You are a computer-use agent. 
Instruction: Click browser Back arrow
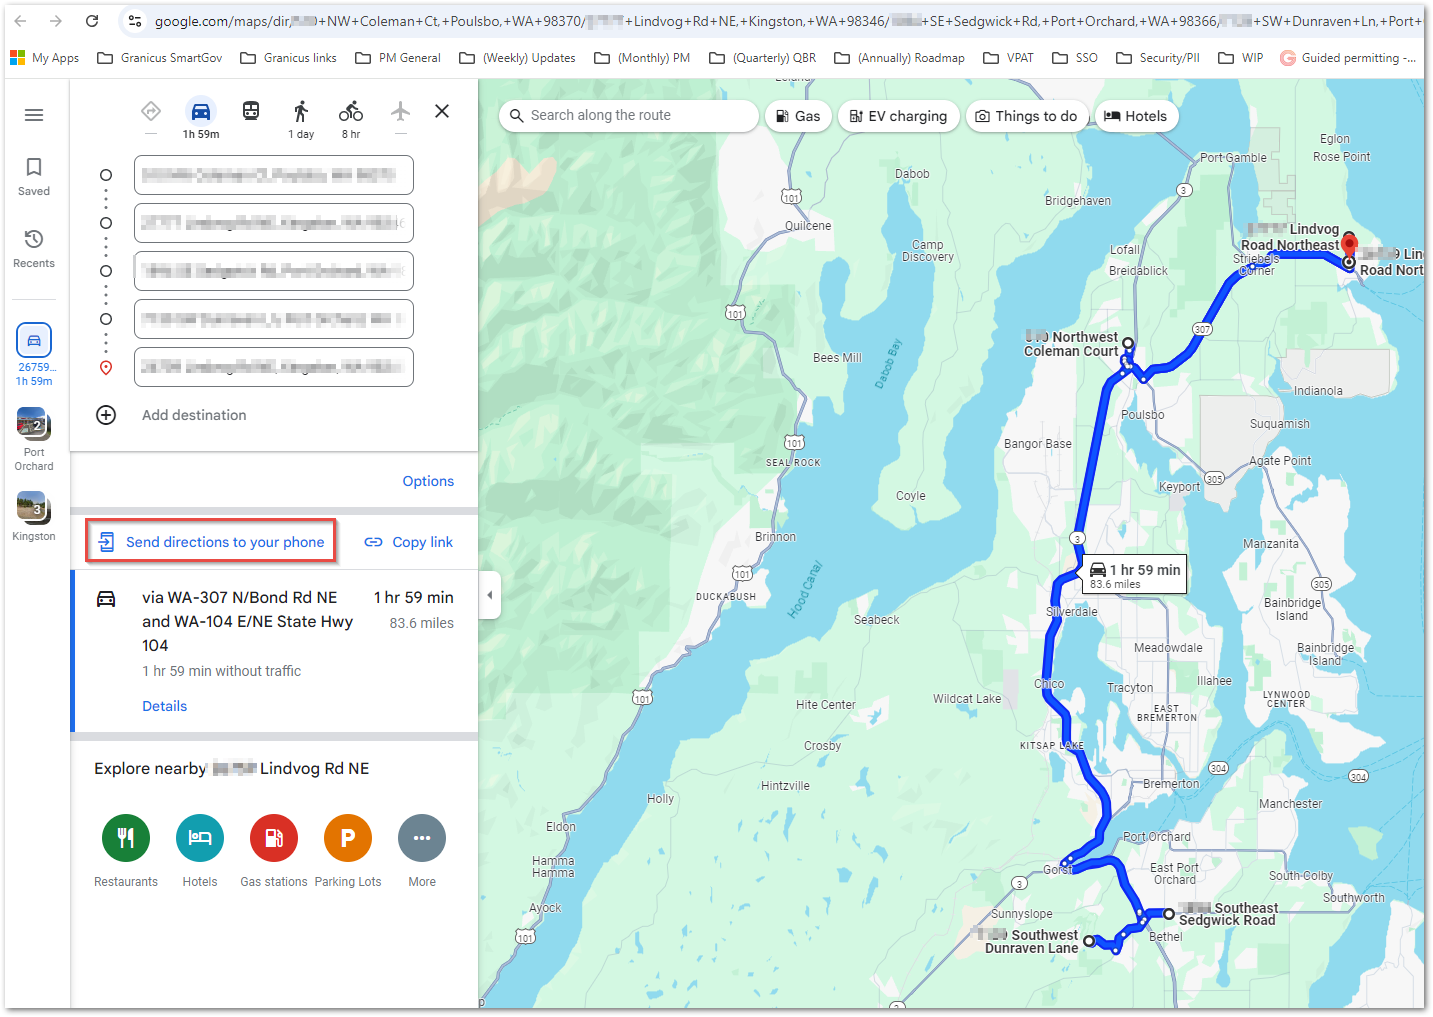pos(20,21)
